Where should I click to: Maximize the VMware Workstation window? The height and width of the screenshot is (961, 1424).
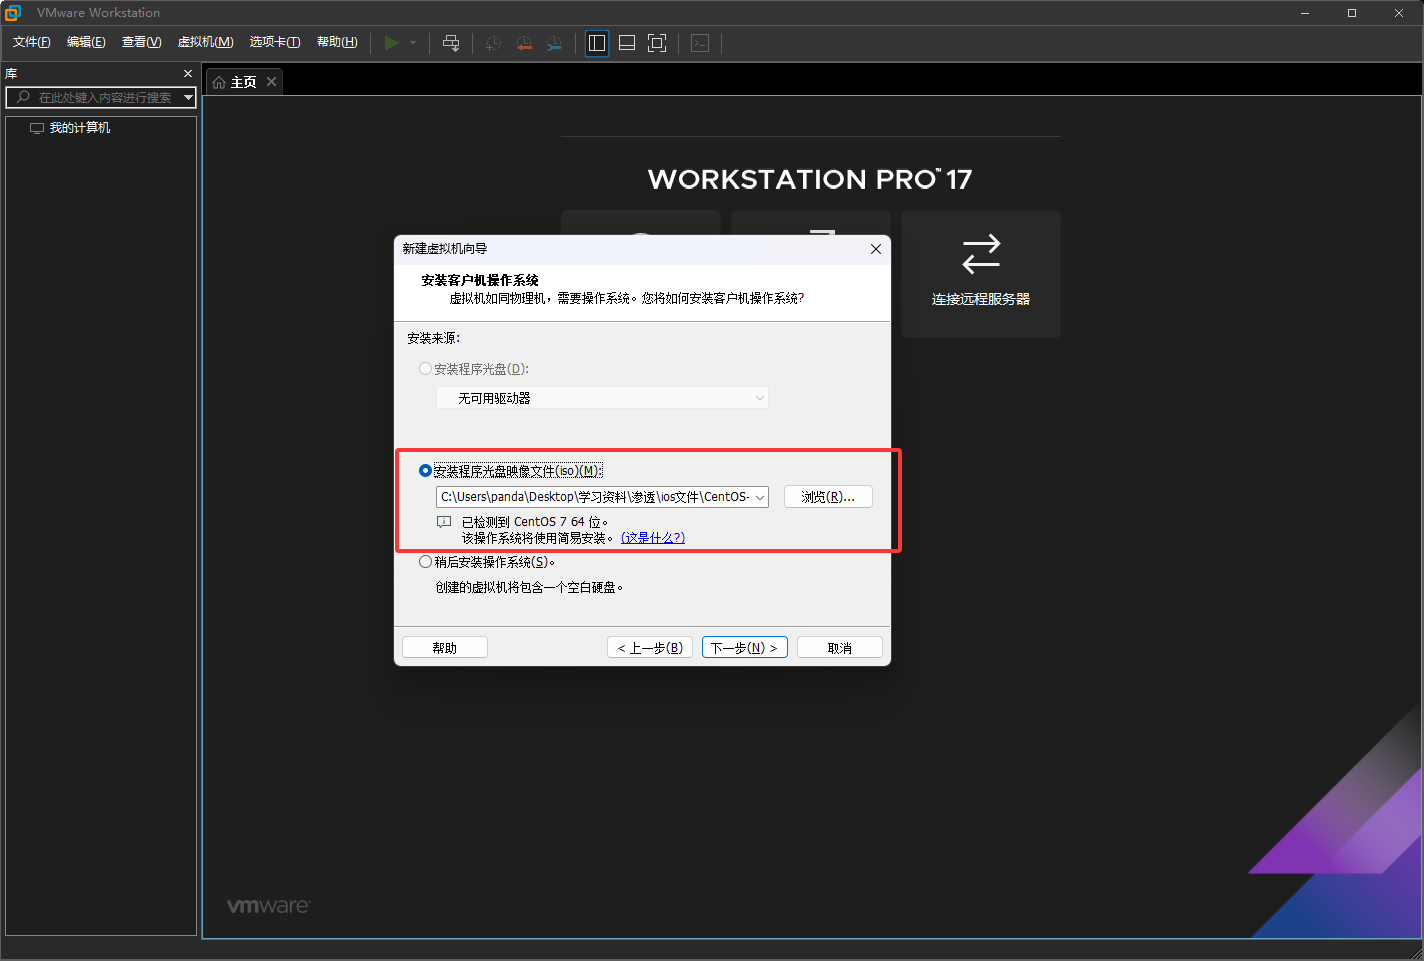tap(1352, 13)
